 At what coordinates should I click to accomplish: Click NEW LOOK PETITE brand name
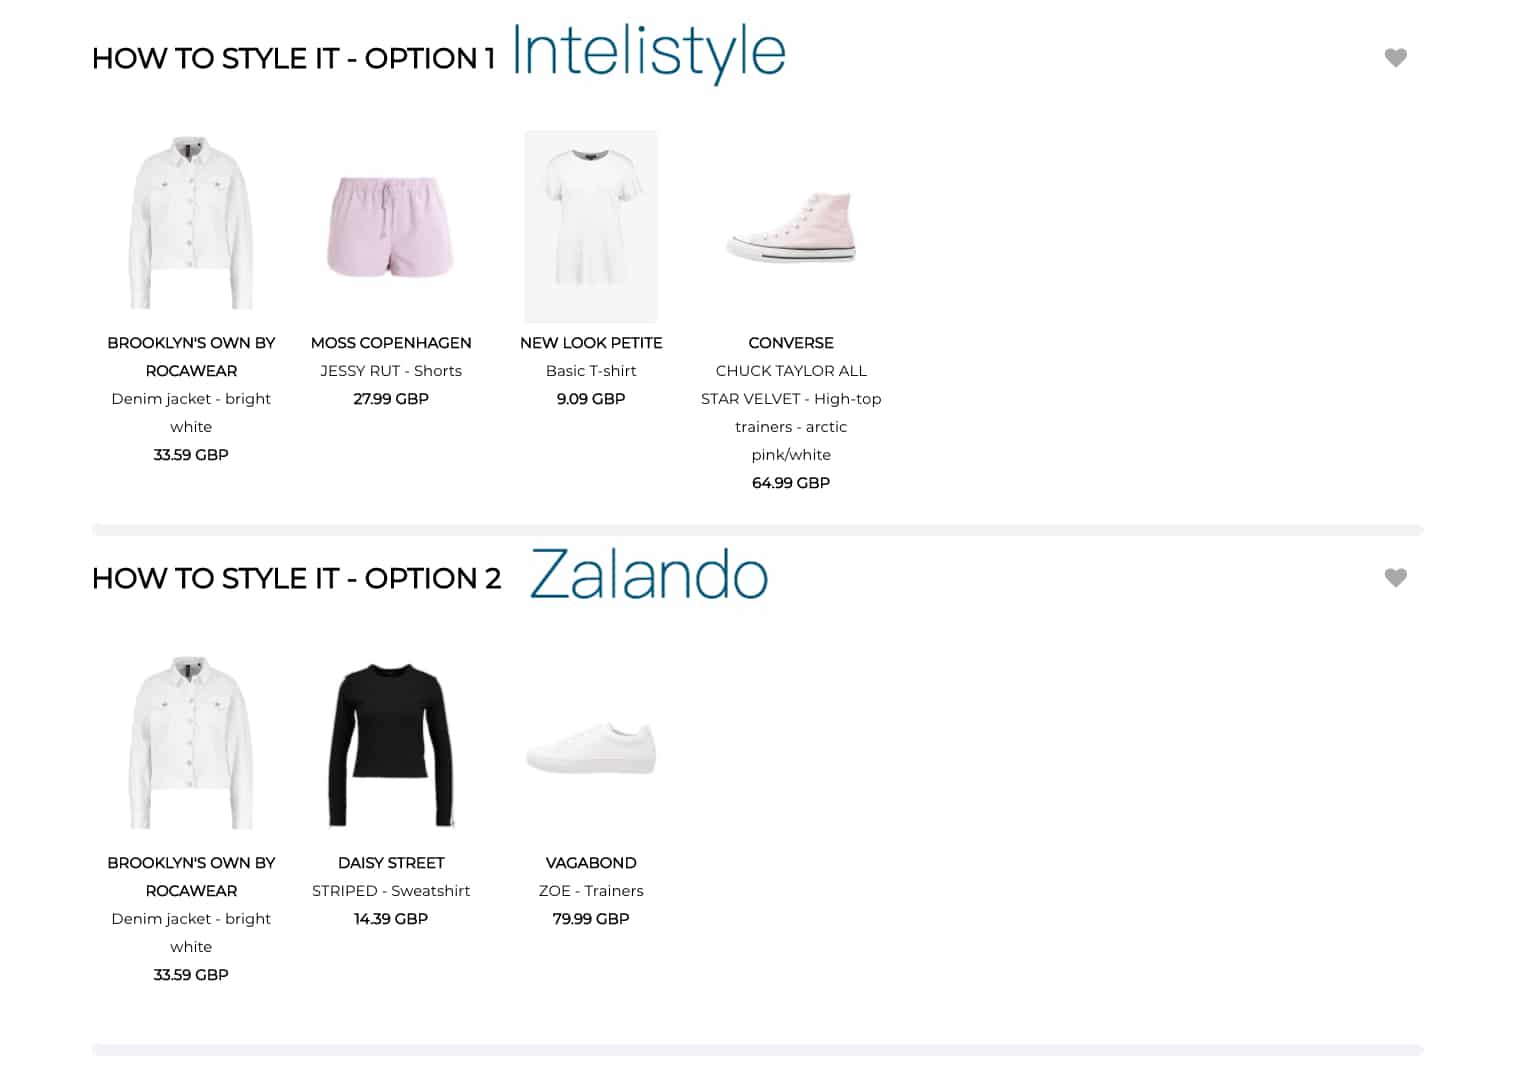coord(591,343)
